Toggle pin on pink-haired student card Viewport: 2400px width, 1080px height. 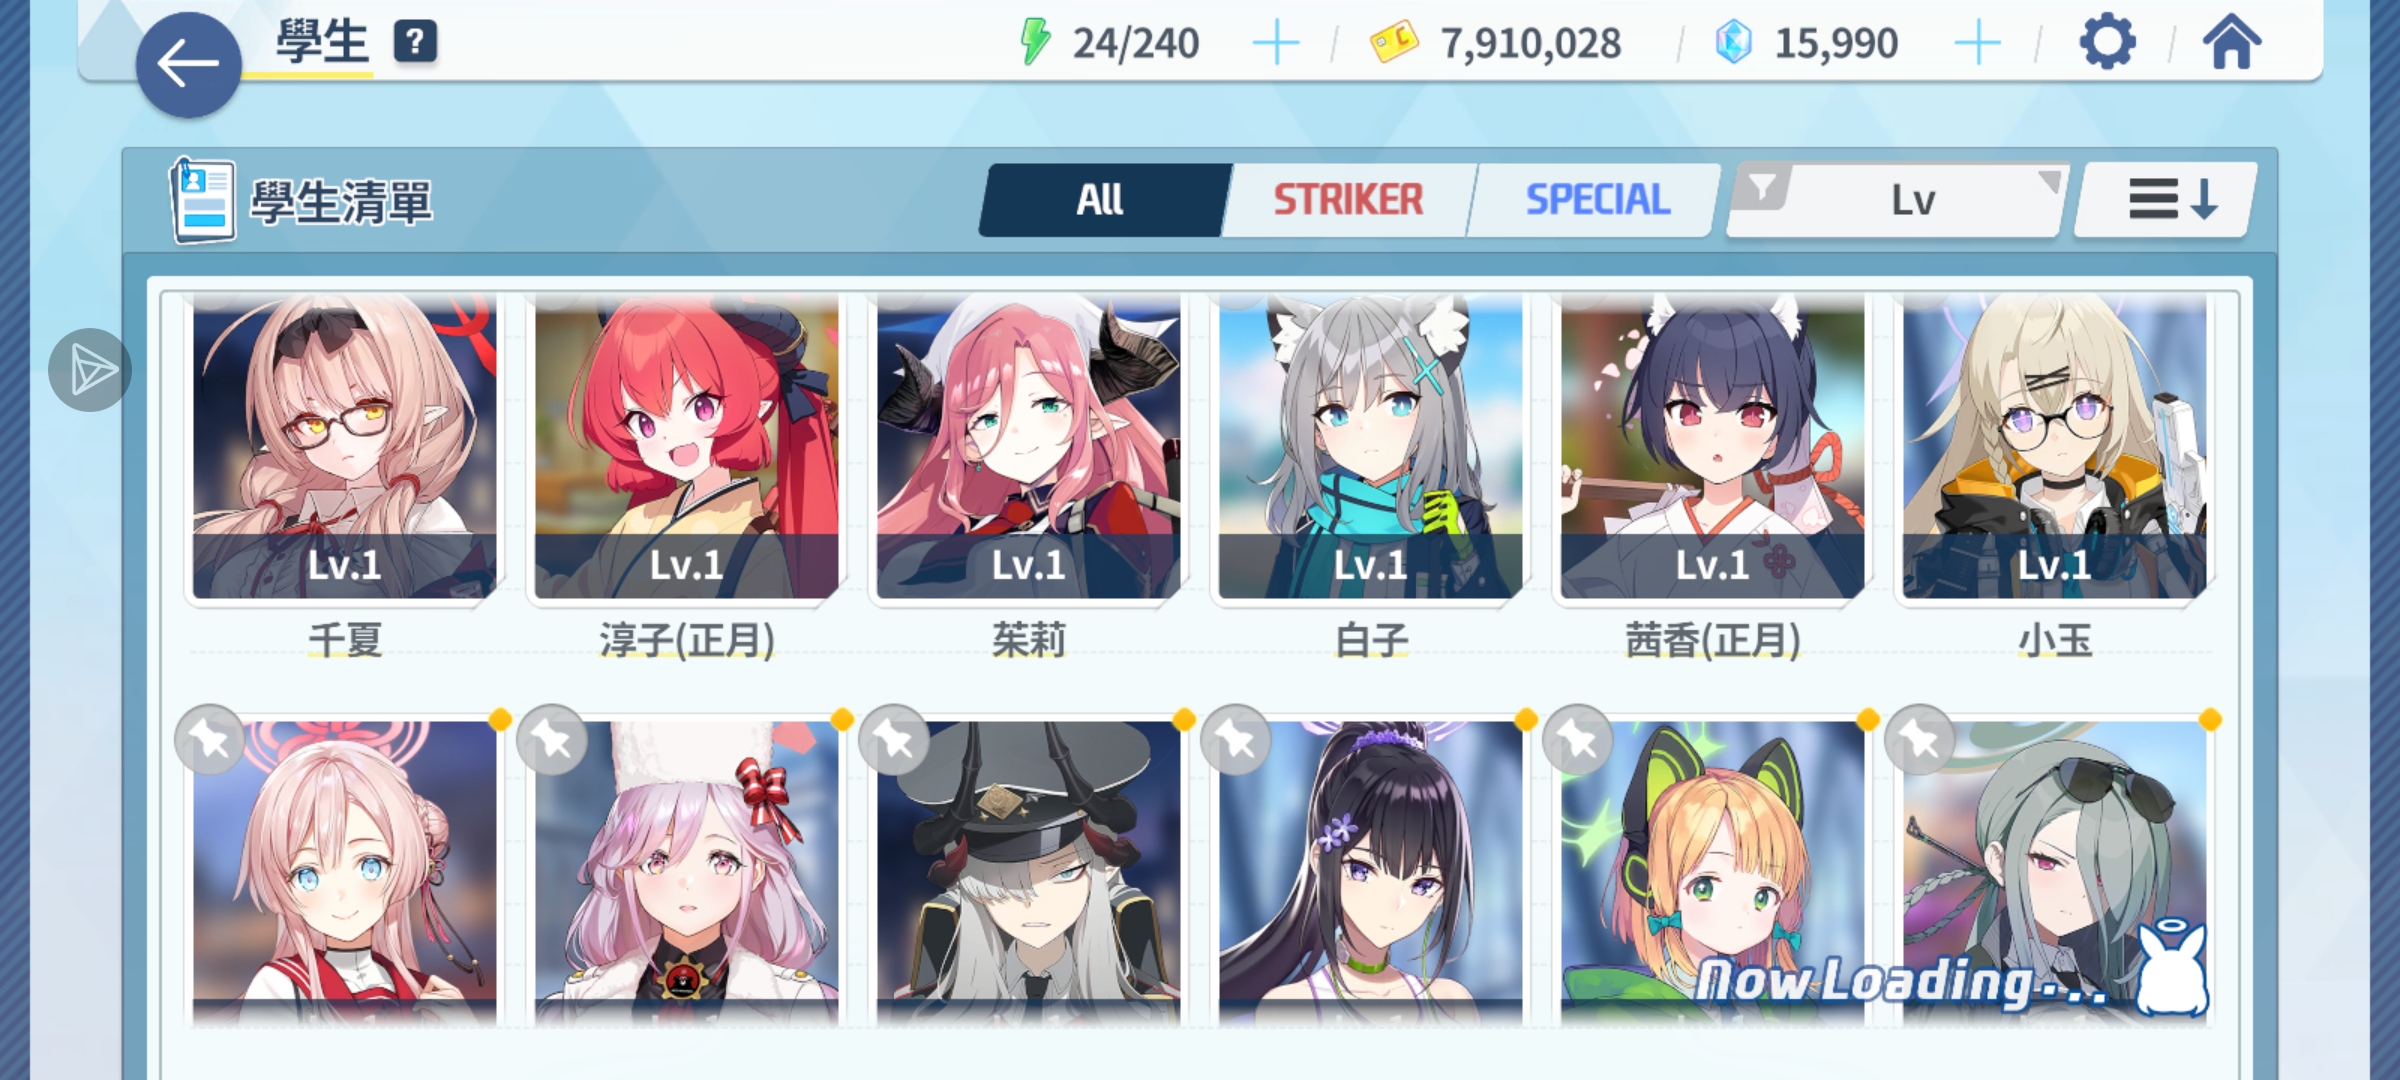pos(210,740)
